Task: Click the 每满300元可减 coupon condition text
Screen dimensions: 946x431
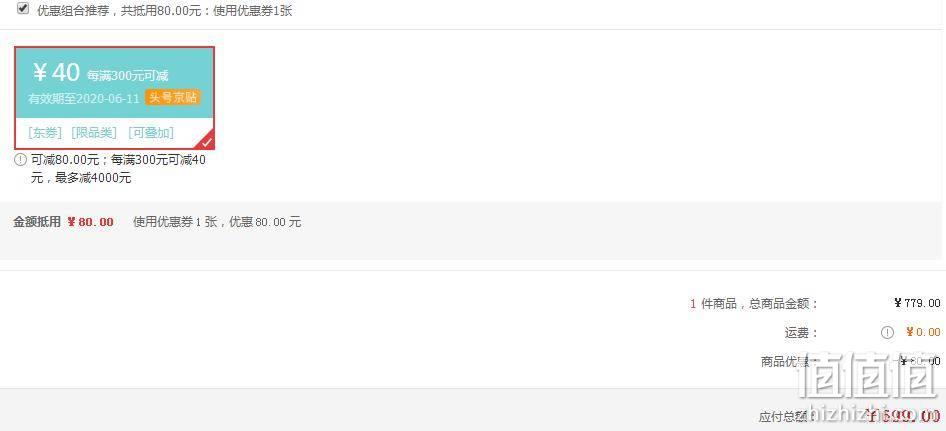Action: tap(127, 76)
